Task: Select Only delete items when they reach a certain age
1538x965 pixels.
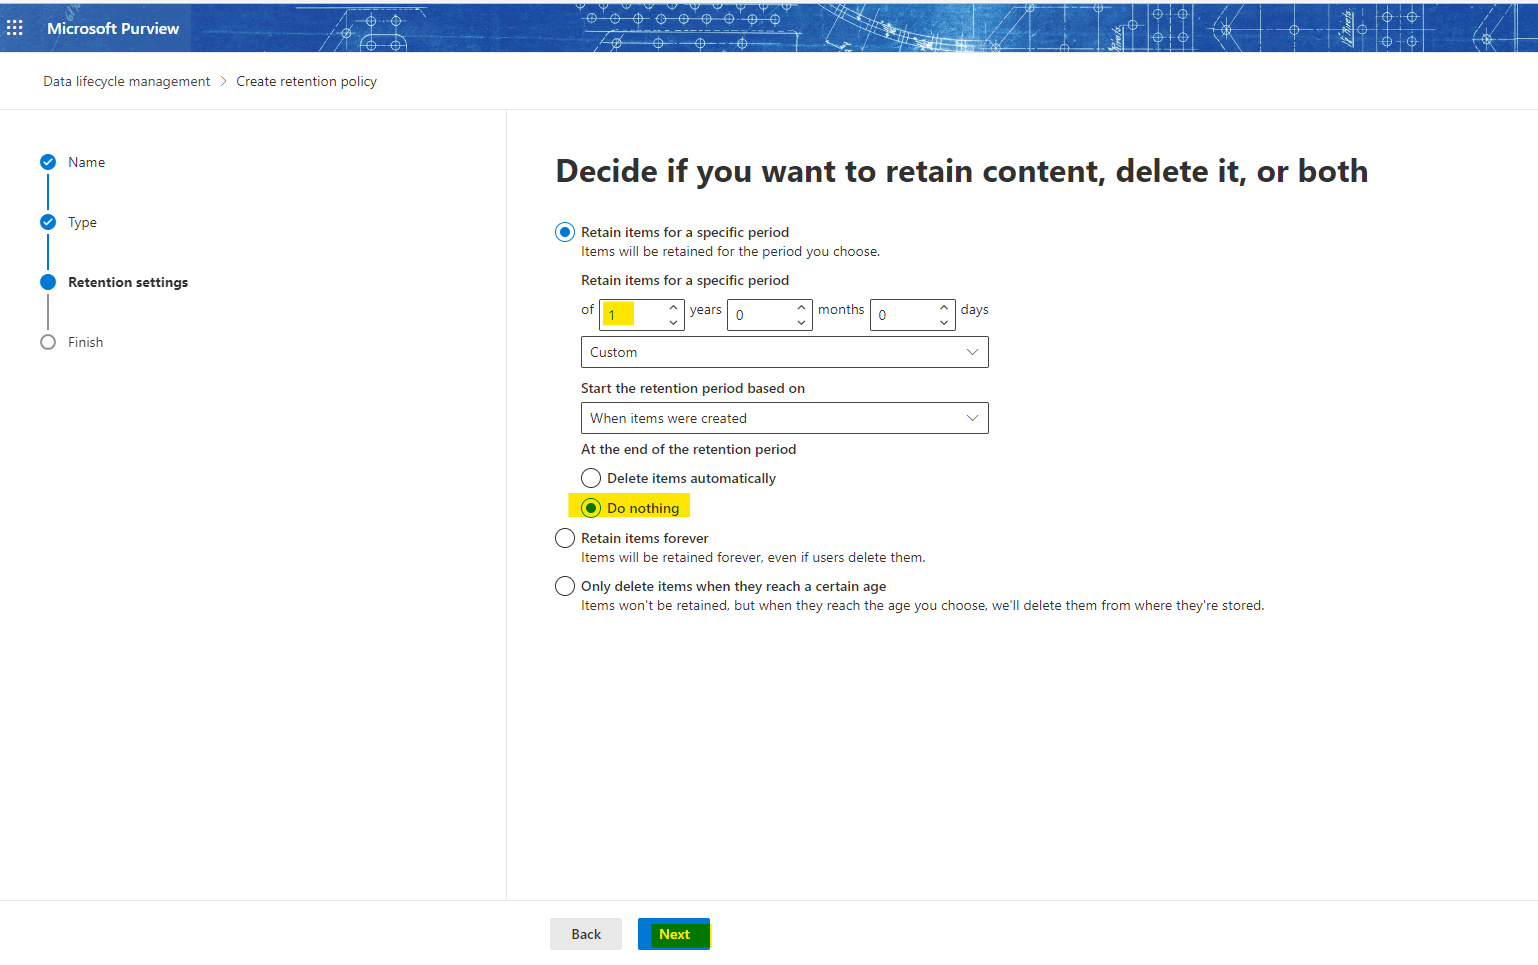Action: (564, 586)
